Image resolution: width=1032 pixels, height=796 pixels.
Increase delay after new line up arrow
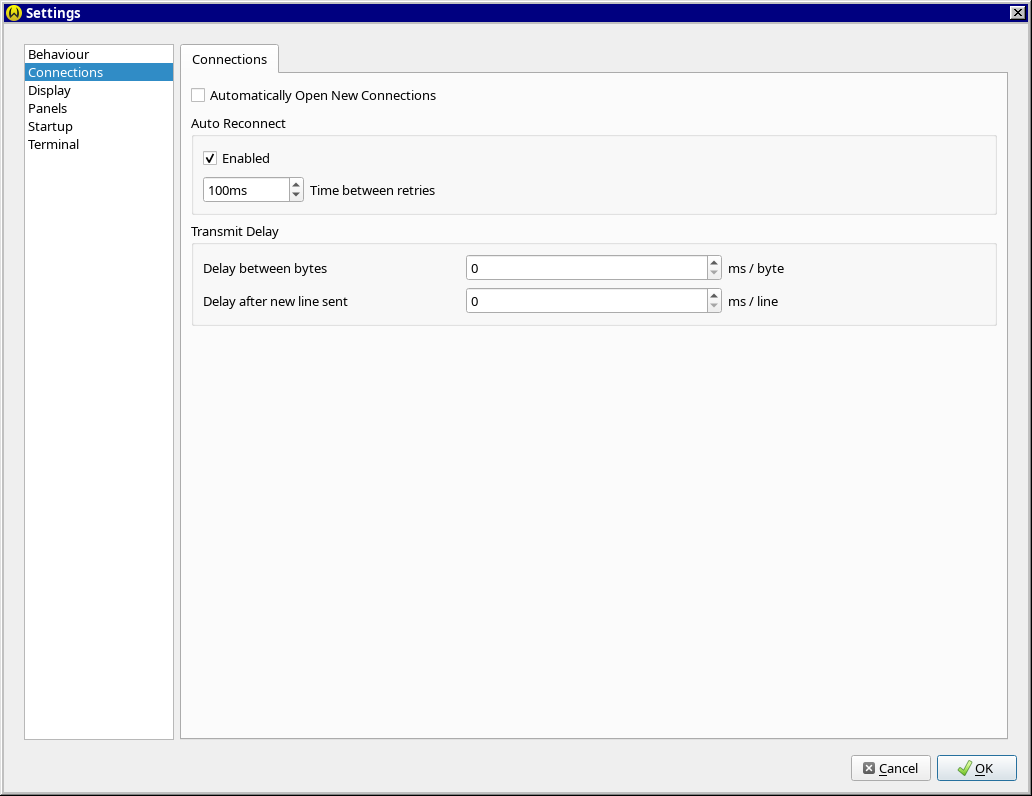coord(714,296)
